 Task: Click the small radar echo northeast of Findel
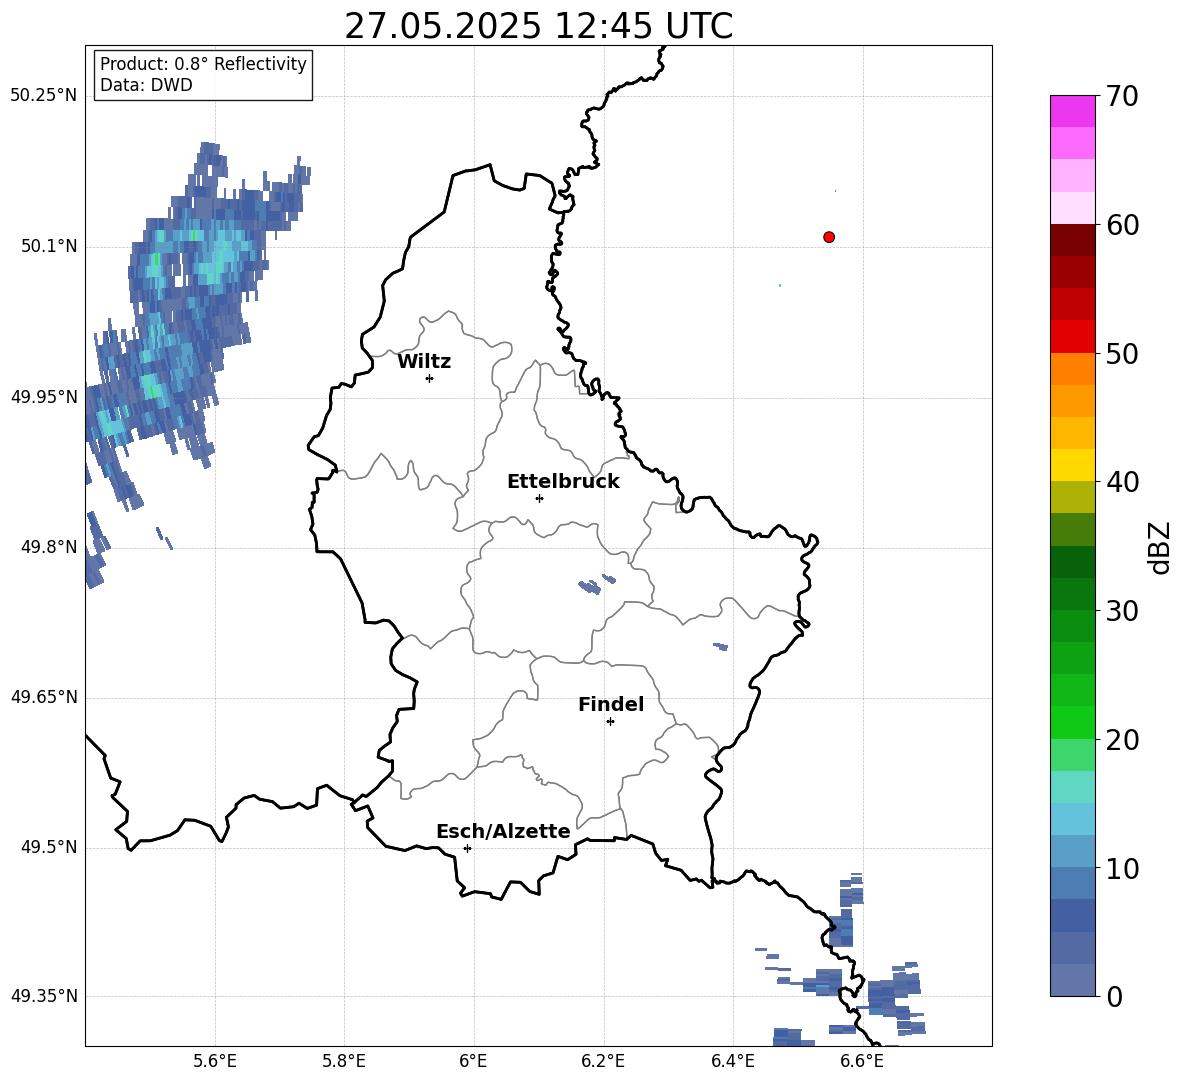coord(720,646)
